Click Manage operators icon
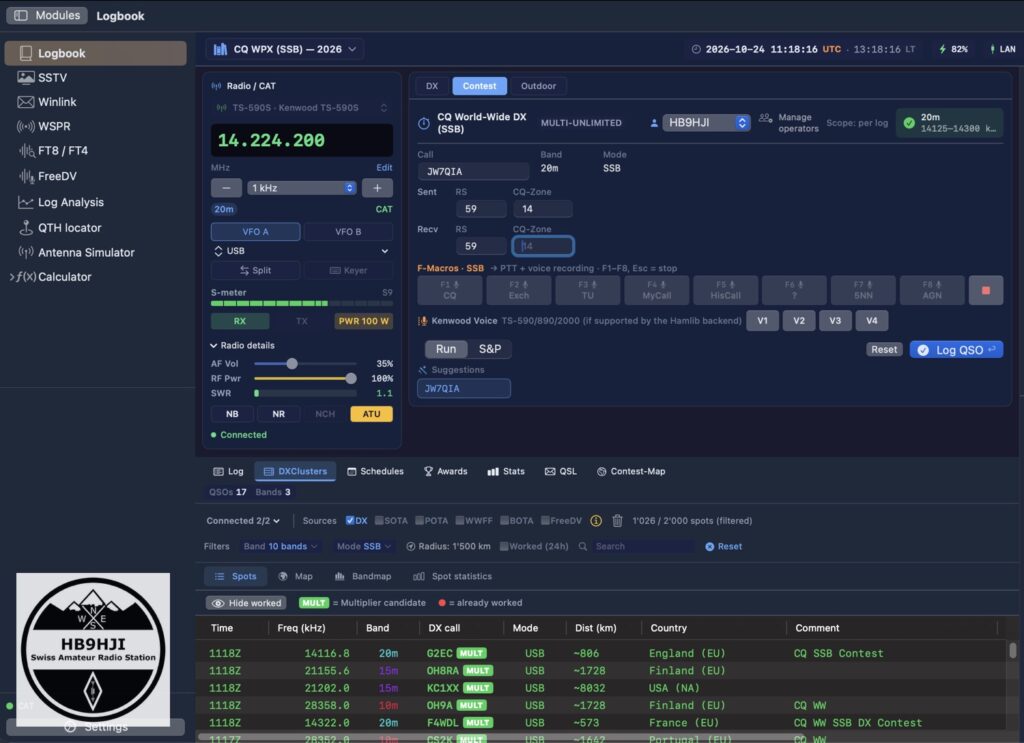1024x743 pixels. 765,118
